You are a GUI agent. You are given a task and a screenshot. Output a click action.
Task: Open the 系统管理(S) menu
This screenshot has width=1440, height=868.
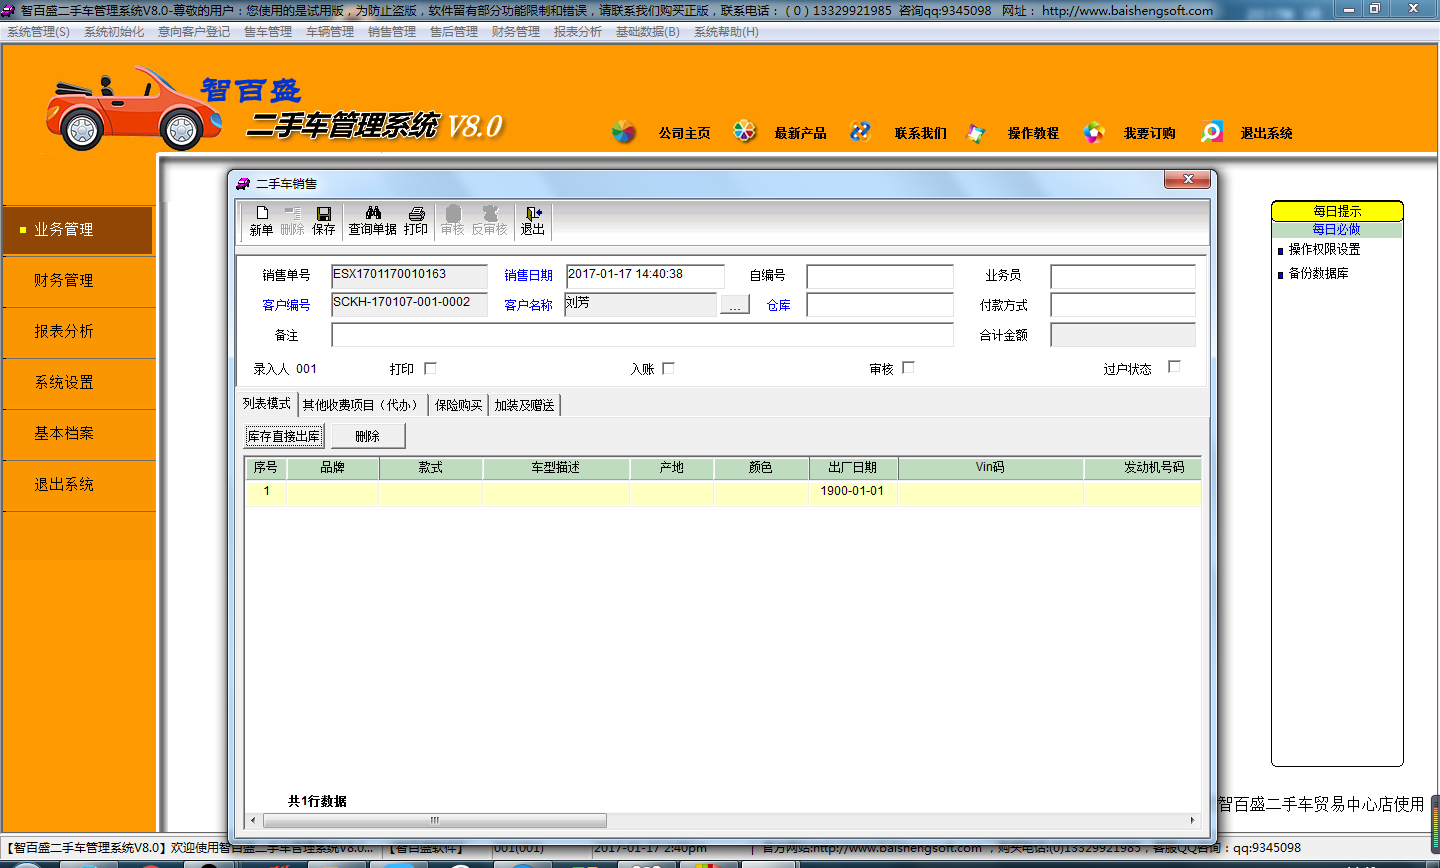pos(39,32)
